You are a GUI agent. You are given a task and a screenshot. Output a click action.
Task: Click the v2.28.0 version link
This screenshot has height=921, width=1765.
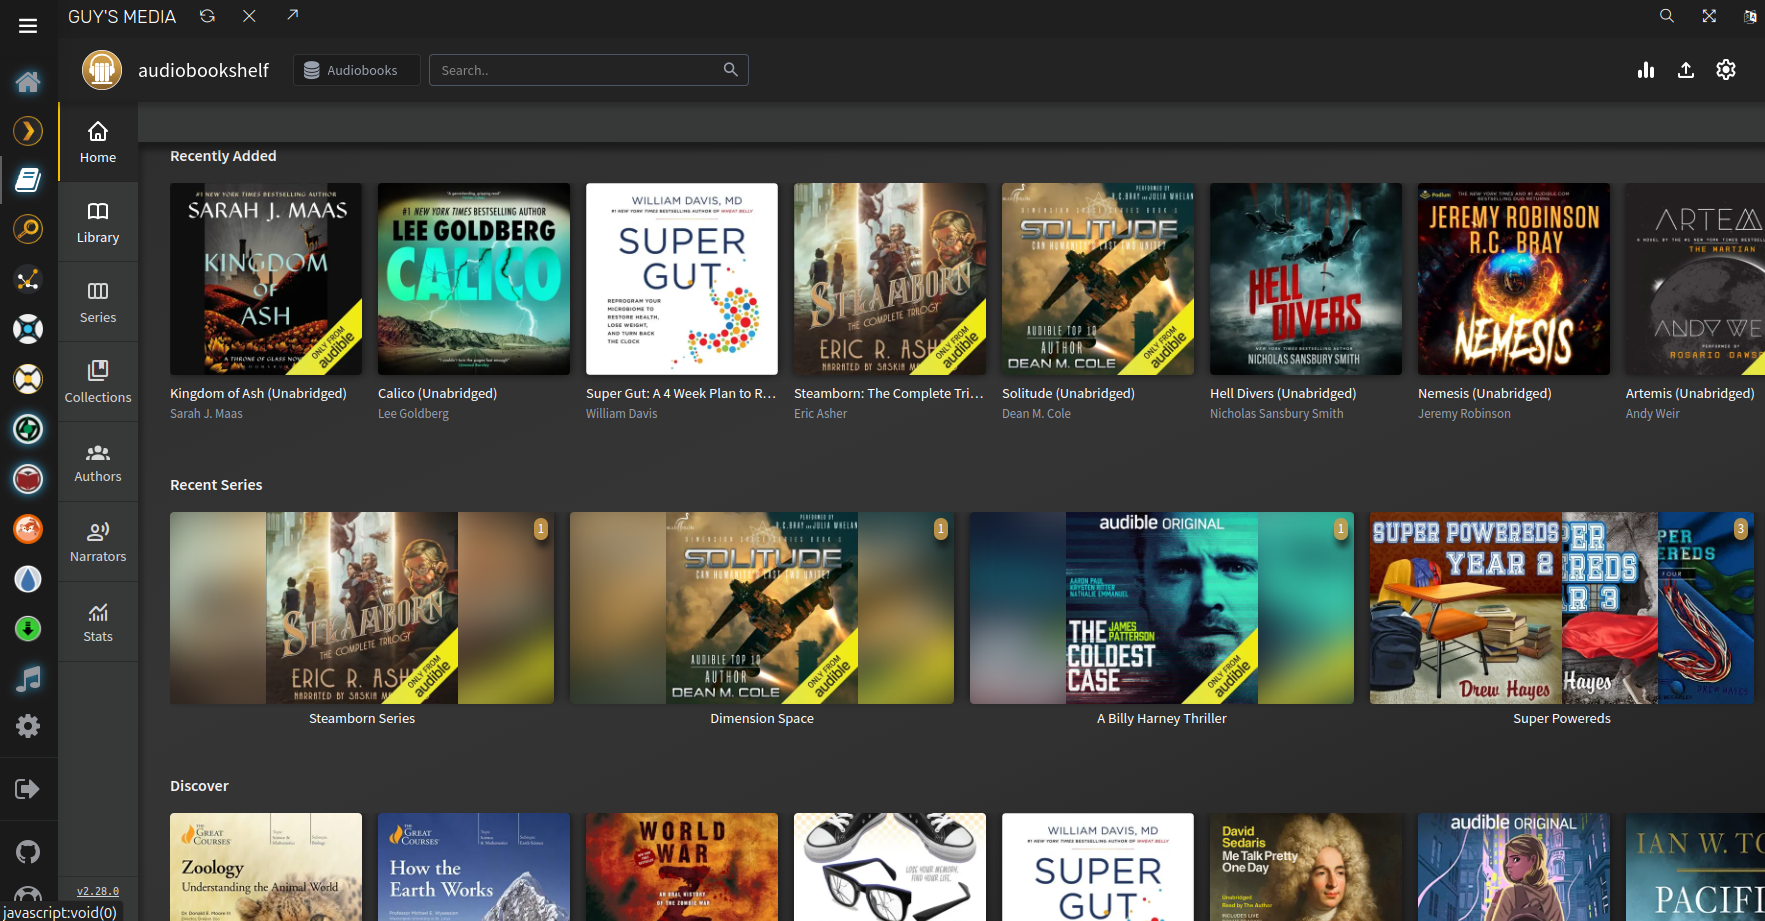(x=98, y=891)
